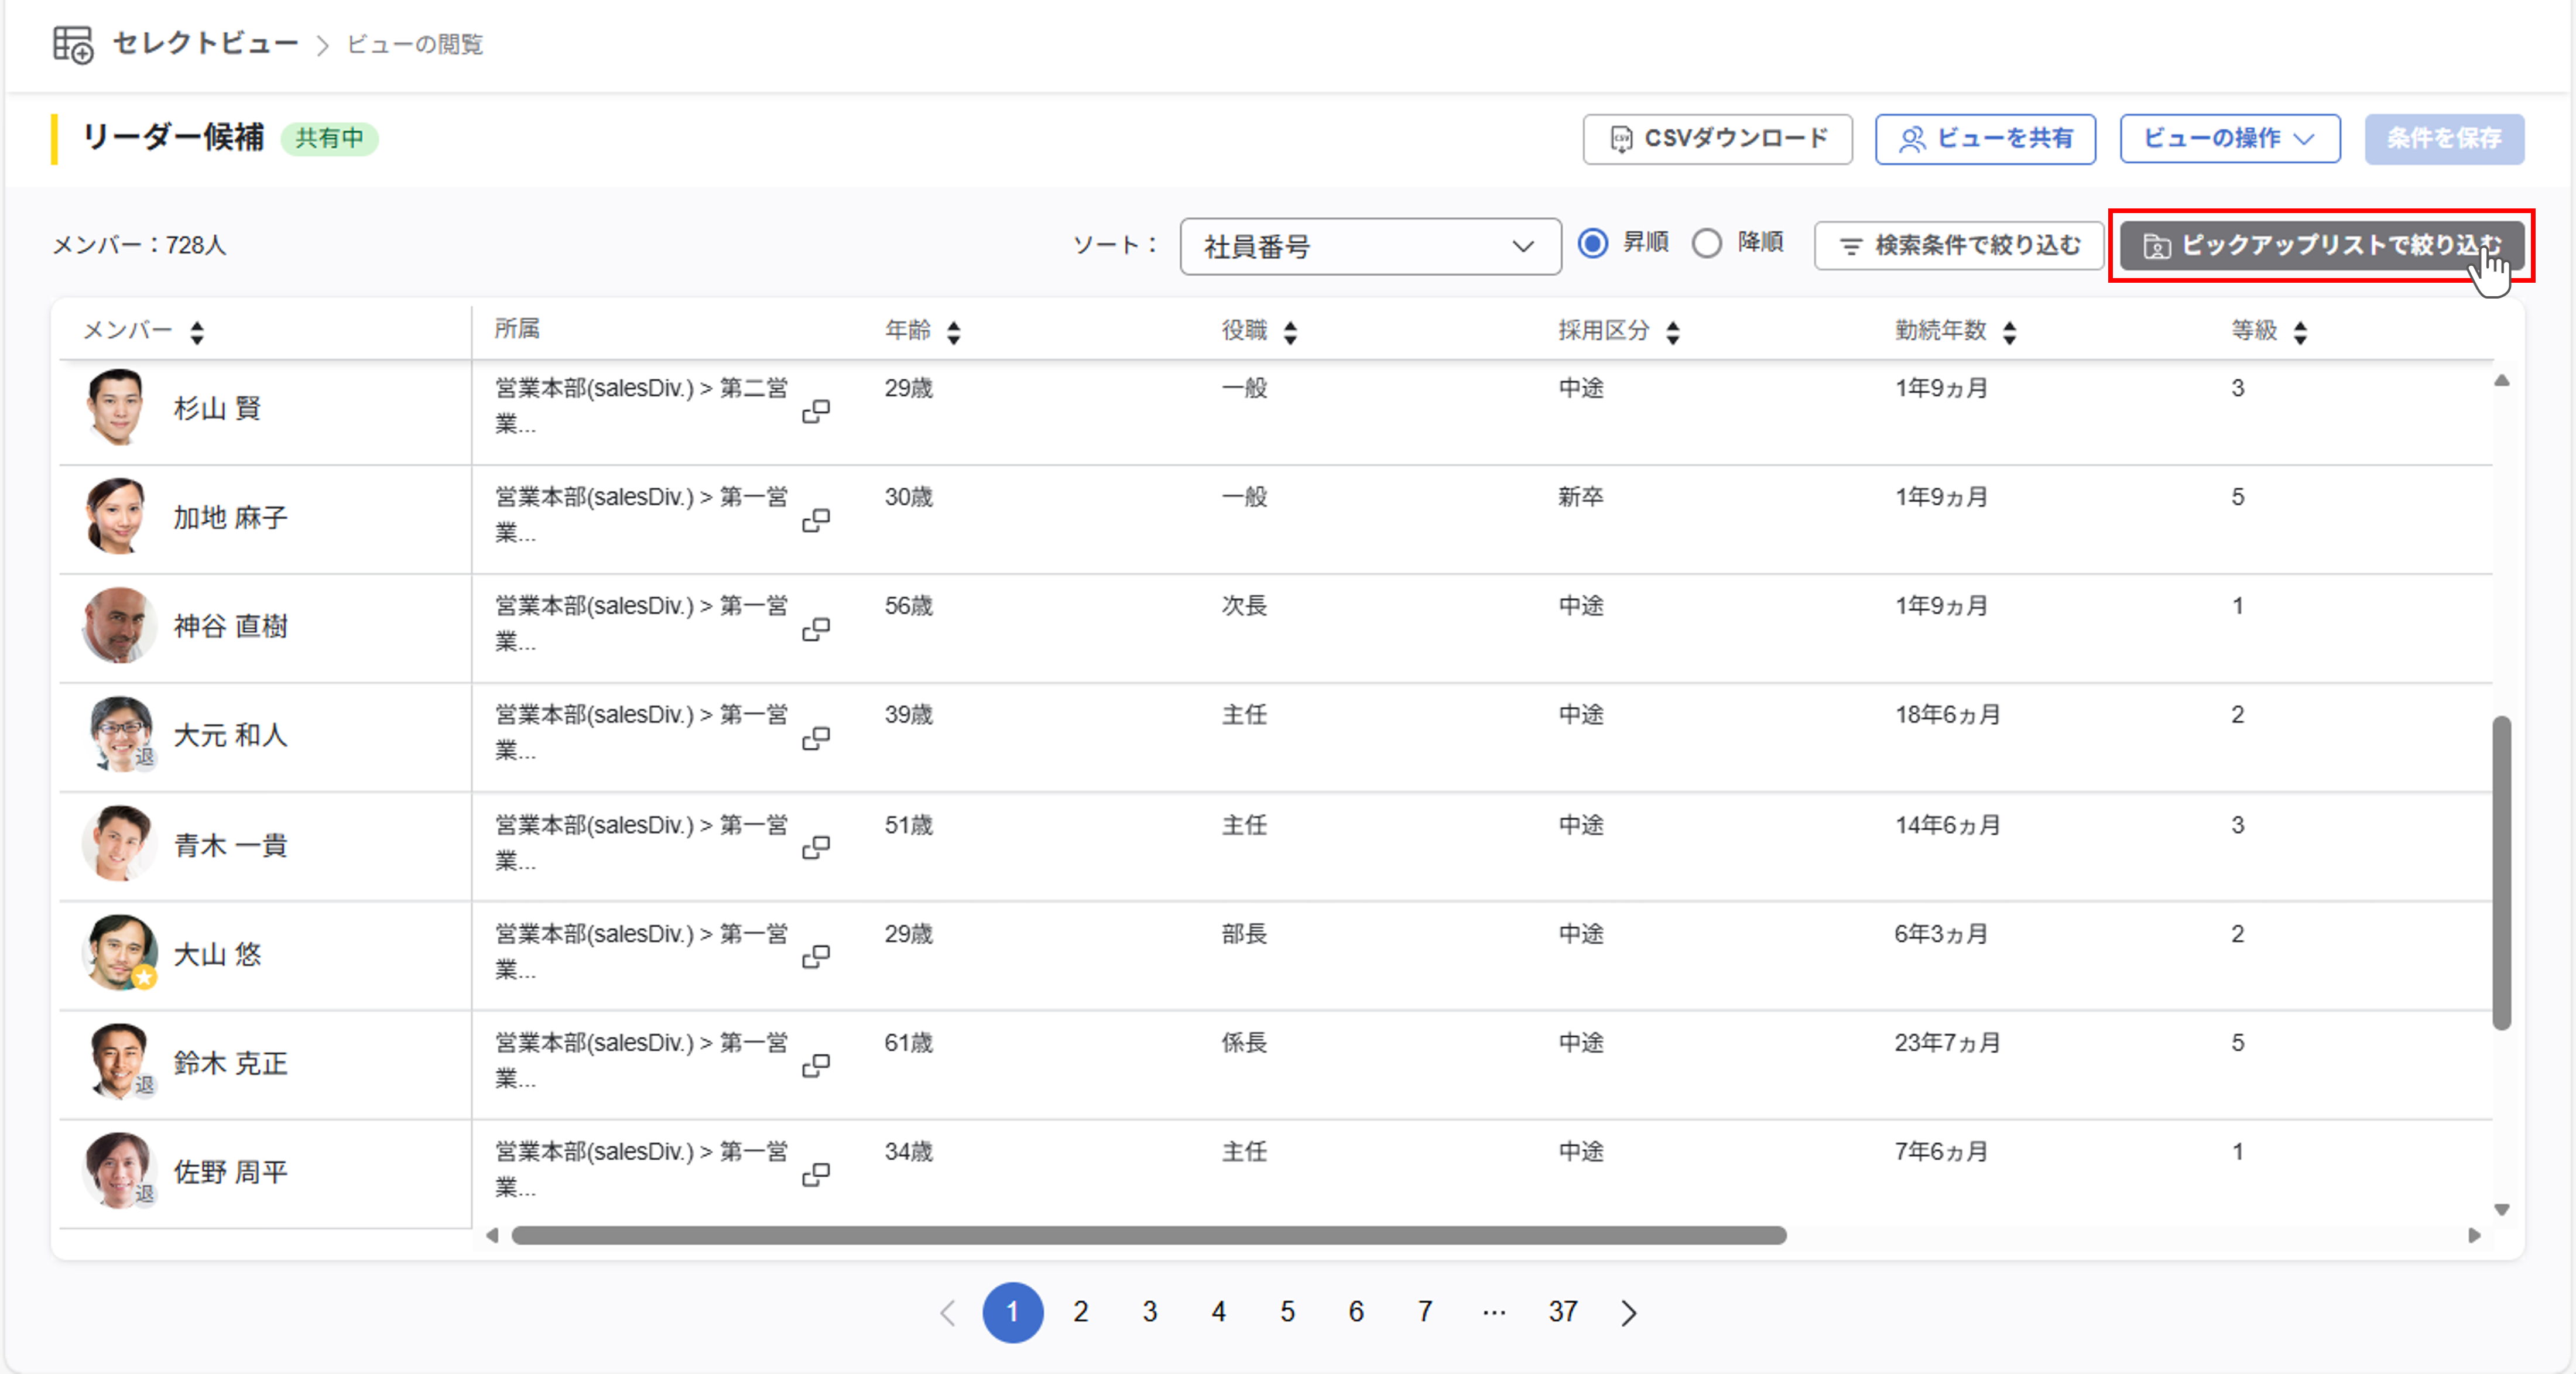Sort by メンバー column arrows
The image size is (2576, 1374).
tap(197, 332)
